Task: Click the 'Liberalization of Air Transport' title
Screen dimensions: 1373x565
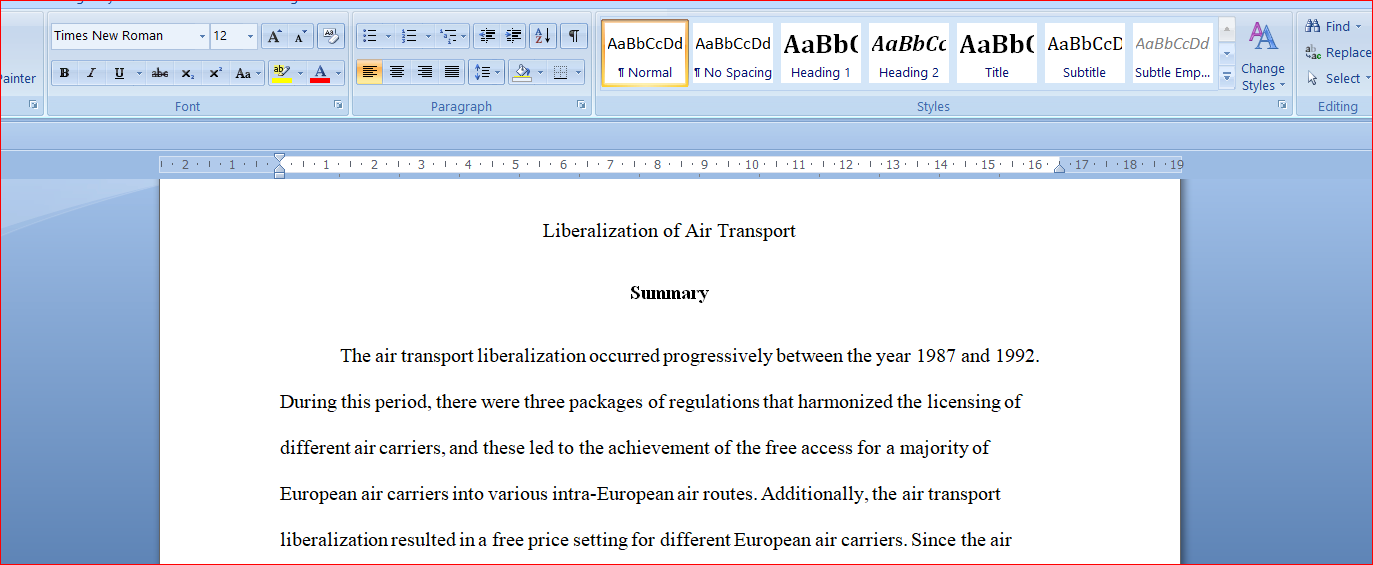Action: pyautogui.click(x=669, y=231)
